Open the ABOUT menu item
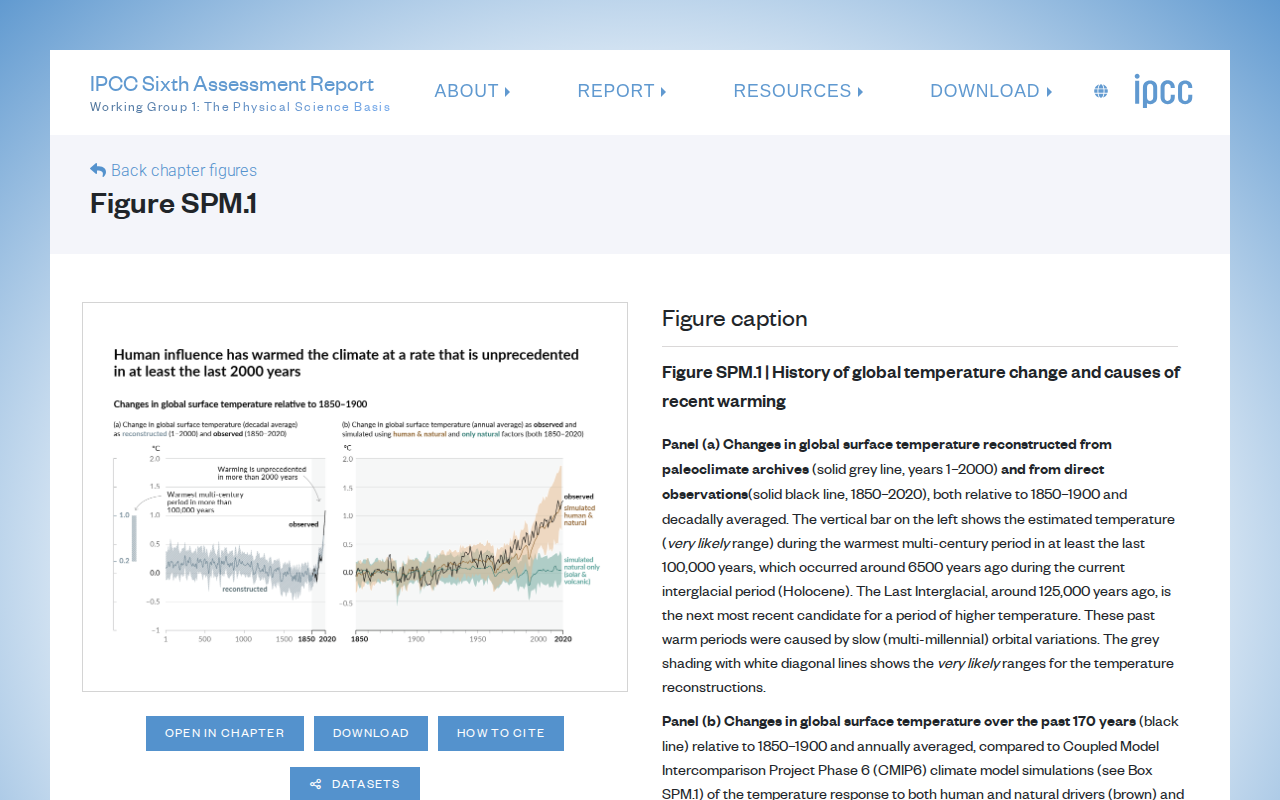1280x800 pixels. click(x=466, y=91)
